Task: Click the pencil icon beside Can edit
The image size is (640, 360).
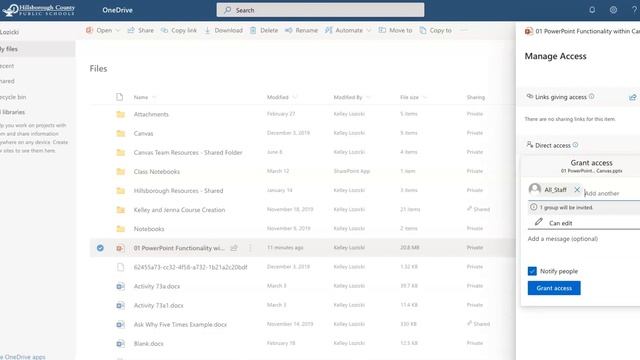Action: 539,222
